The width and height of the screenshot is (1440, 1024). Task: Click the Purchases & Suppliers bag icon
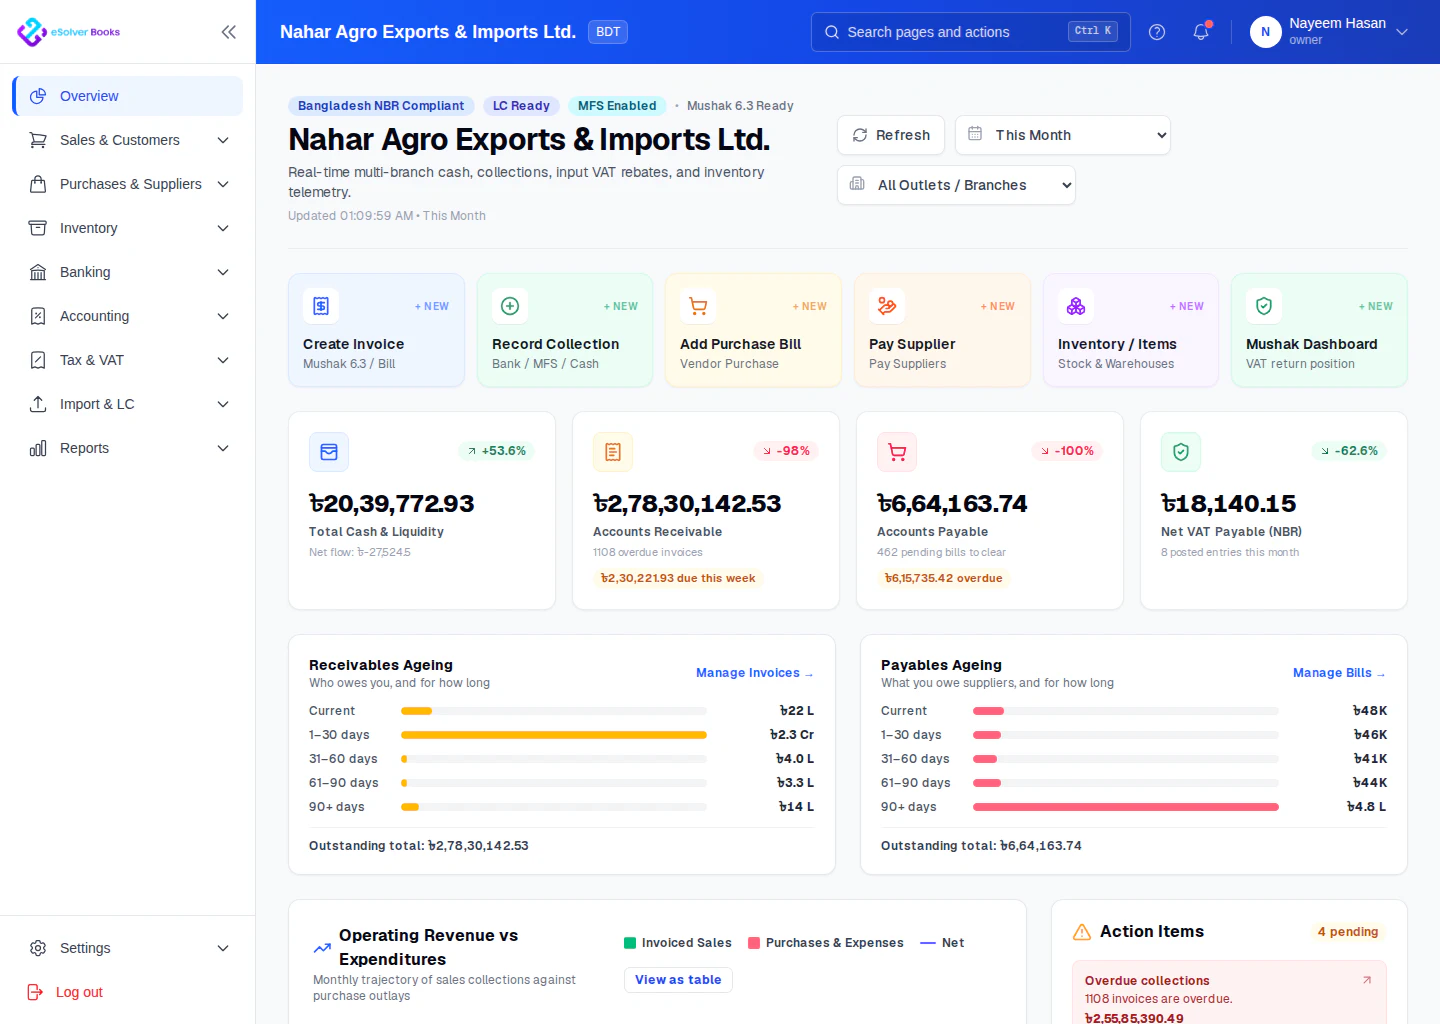38,184
